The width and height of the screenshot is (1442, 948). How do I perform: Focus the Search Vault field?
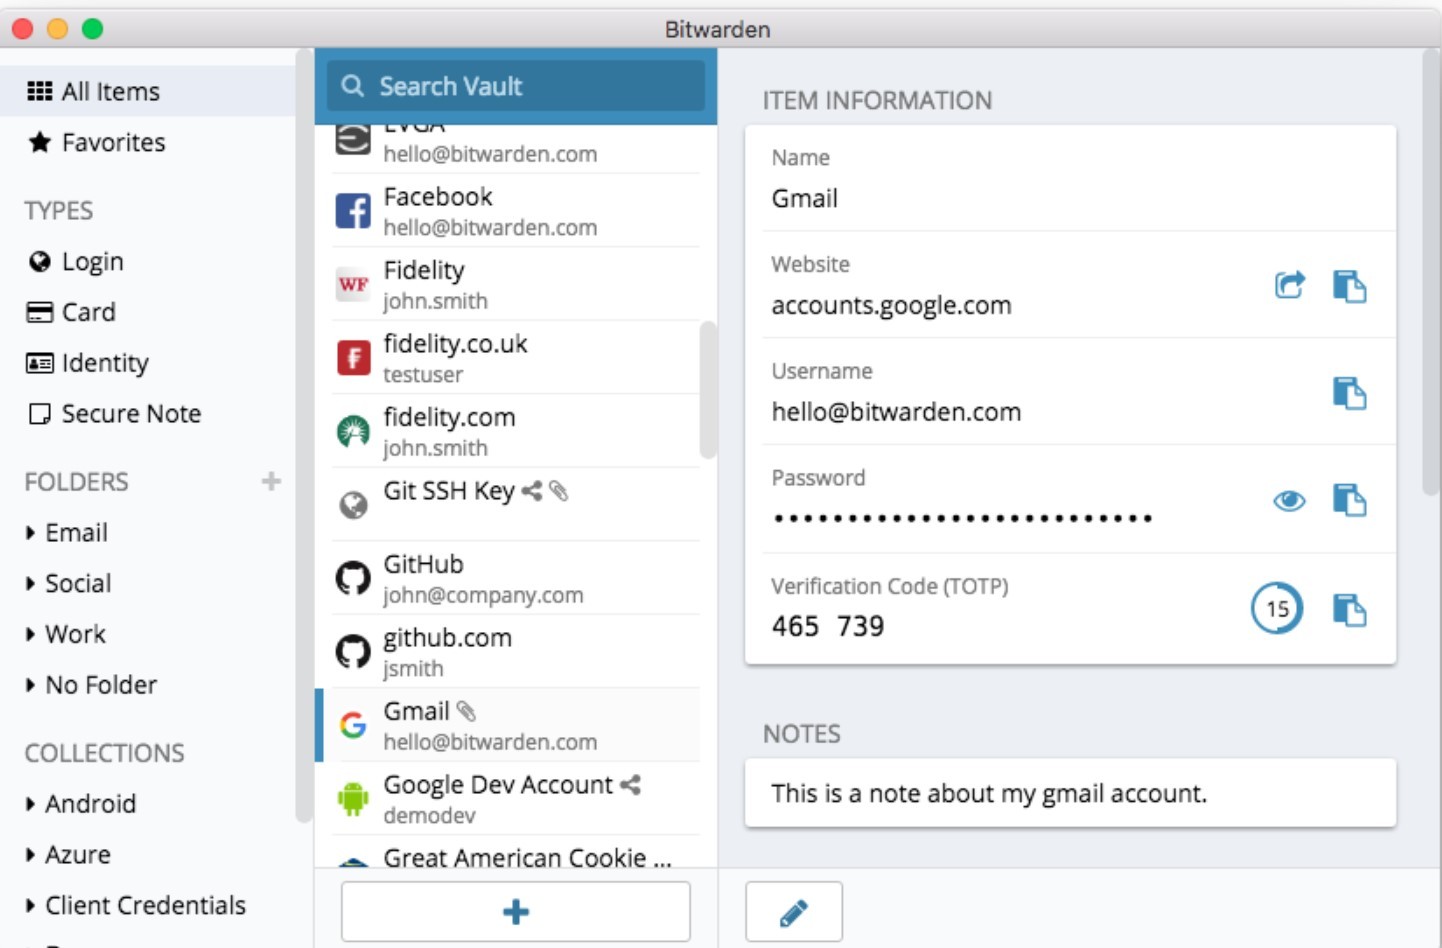click(x=516, y=86)
